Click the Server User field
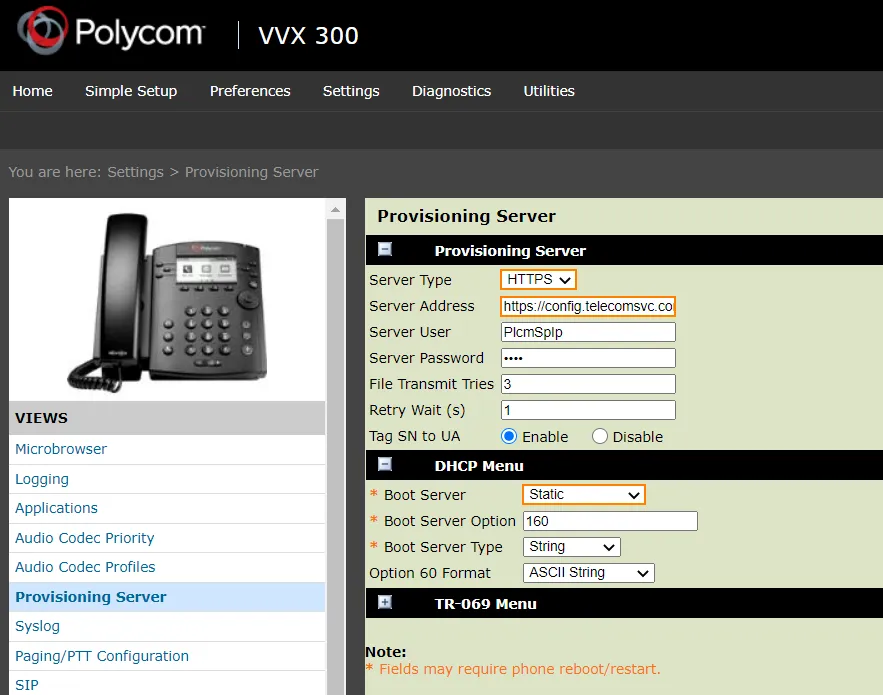This screenshot has width=883, height=695. click(588, 332)
